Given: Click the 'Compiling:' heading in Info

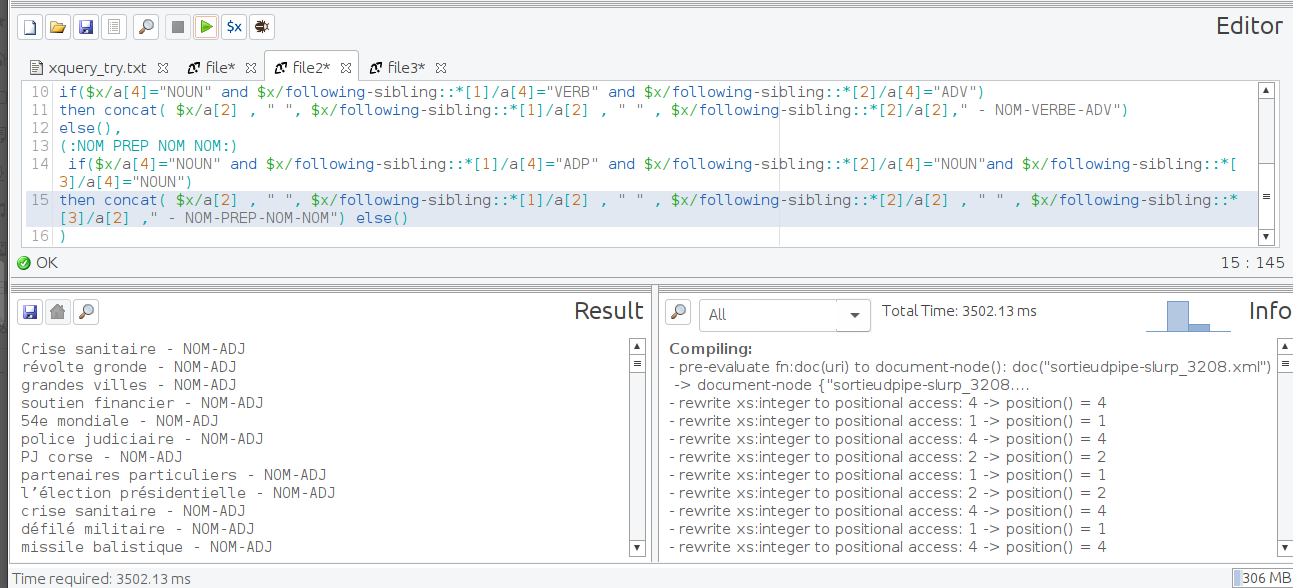Looking at the screenshot, I should 711,349.
